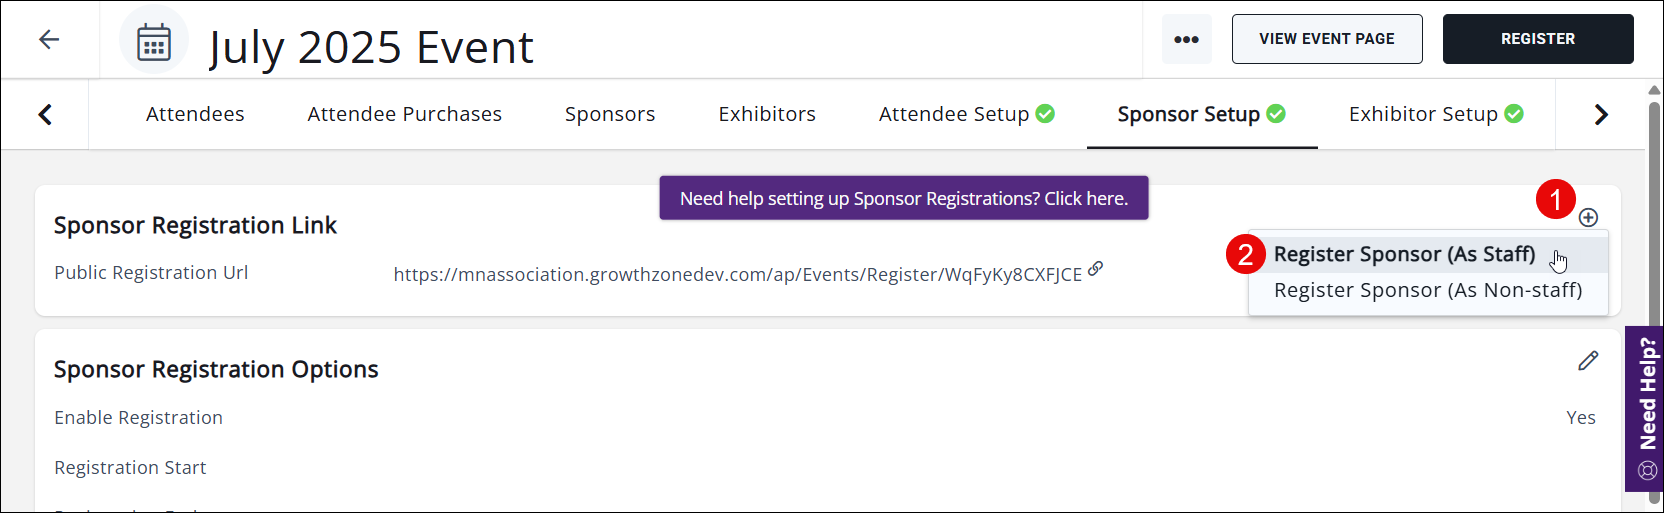
Task: Switch to the Attendees tab
Action: [195, 114]
